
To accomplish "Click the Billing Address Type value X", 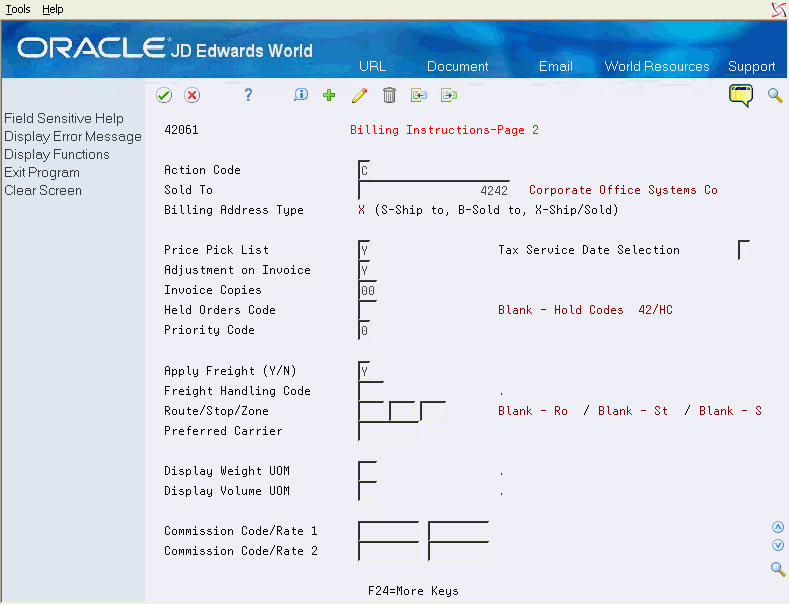I will point(361,210).
